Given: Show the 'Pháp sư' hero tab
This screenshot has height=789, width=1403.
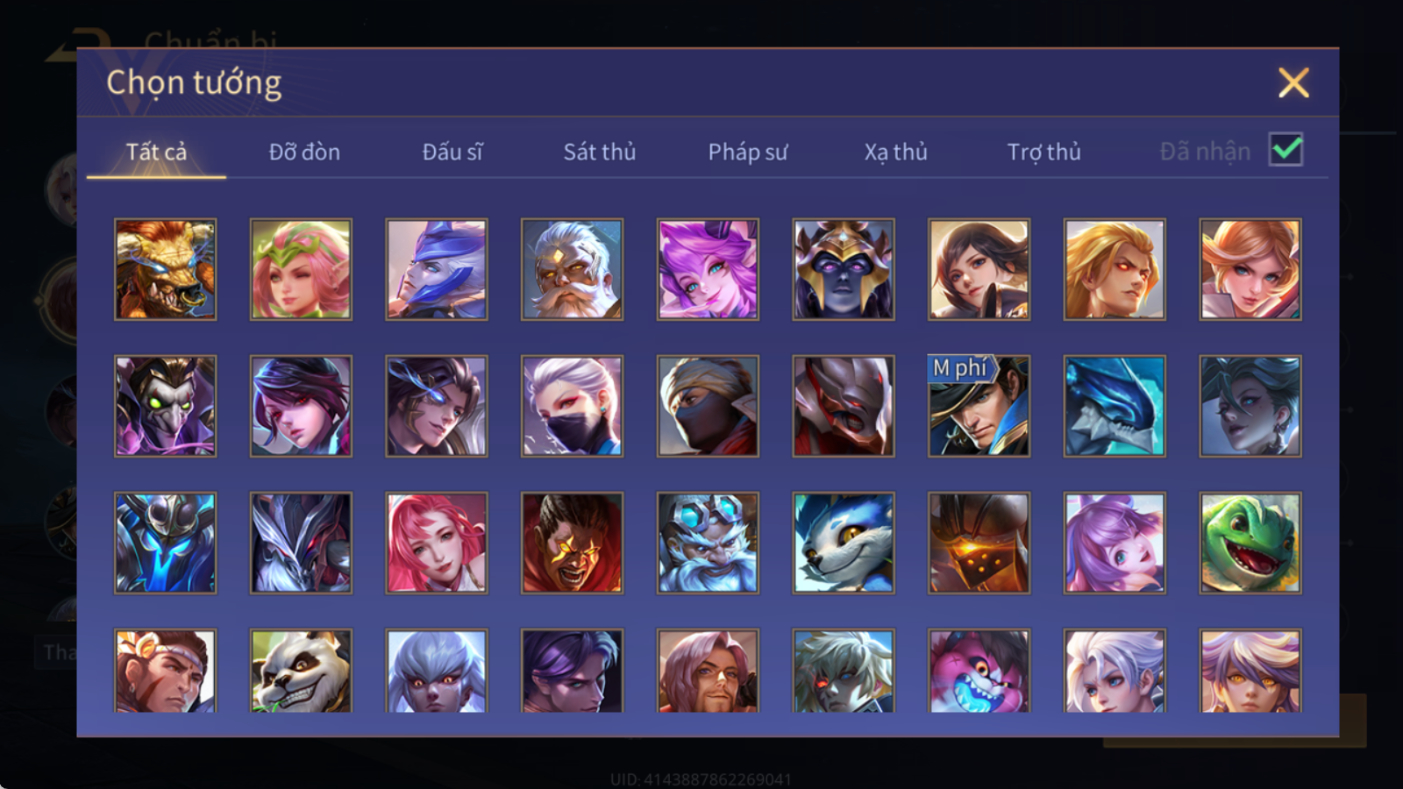Looking at the screenshot, I should click(748, 152).
